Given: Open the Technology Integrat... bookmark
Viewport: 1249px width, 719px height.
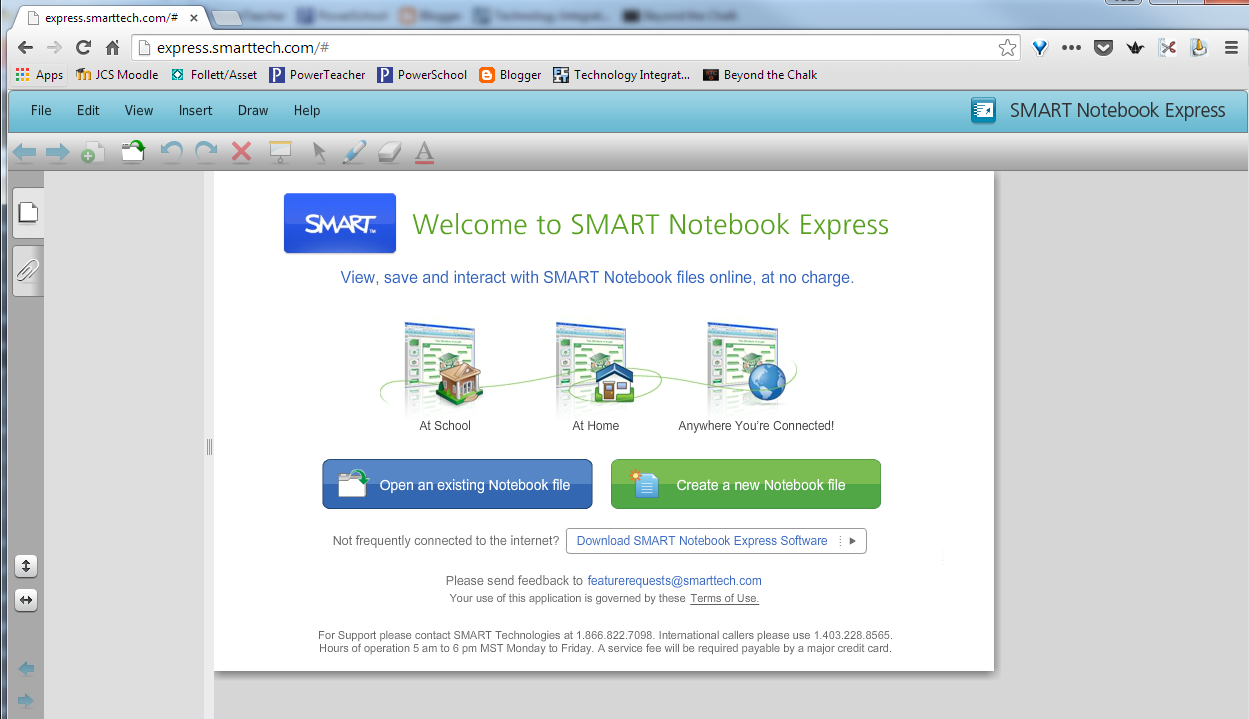Looking at the screenshot, I should pos(622,75).
